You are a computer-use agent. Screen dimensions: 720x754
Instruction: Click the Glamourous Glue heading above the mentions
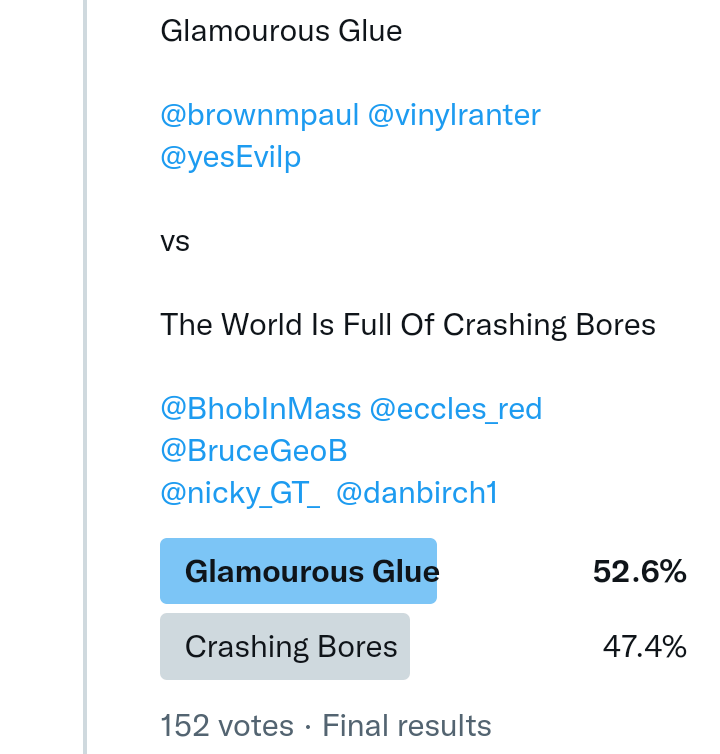point(281,31)
